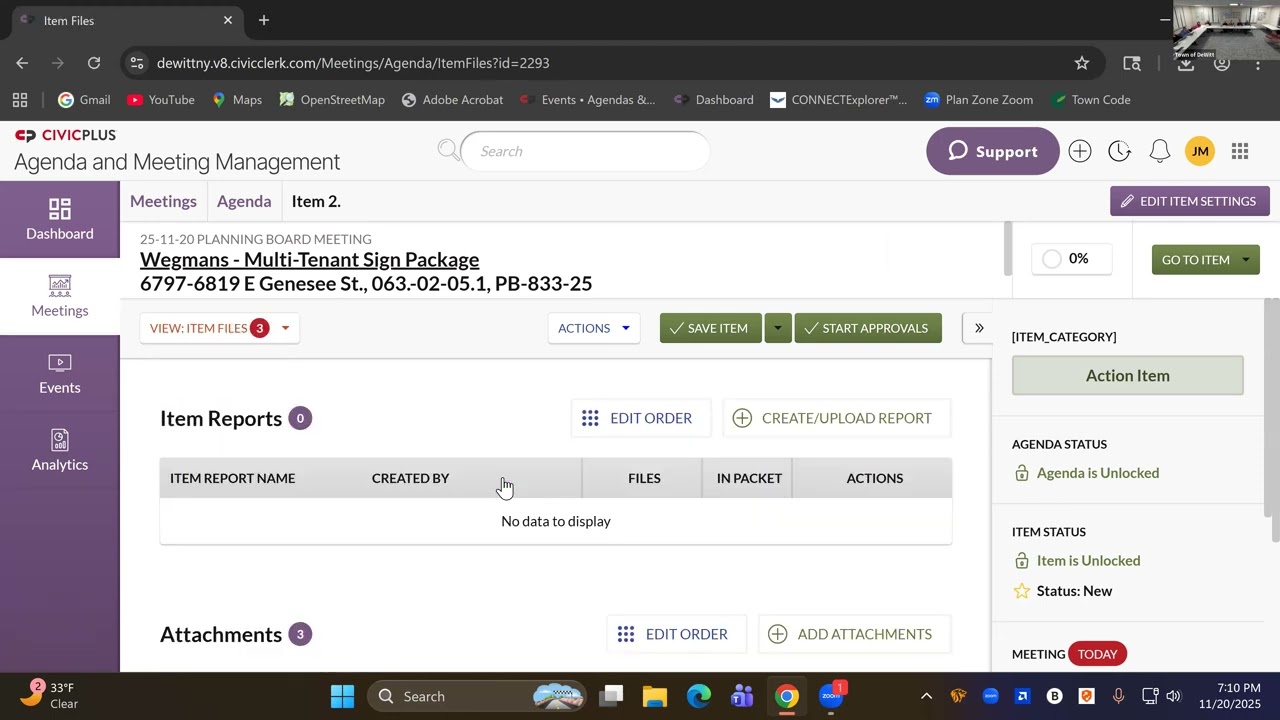This screenshot has height=720, width=1280.
Task: Open File Explorer from the taskbar
Action: [655, 696]
